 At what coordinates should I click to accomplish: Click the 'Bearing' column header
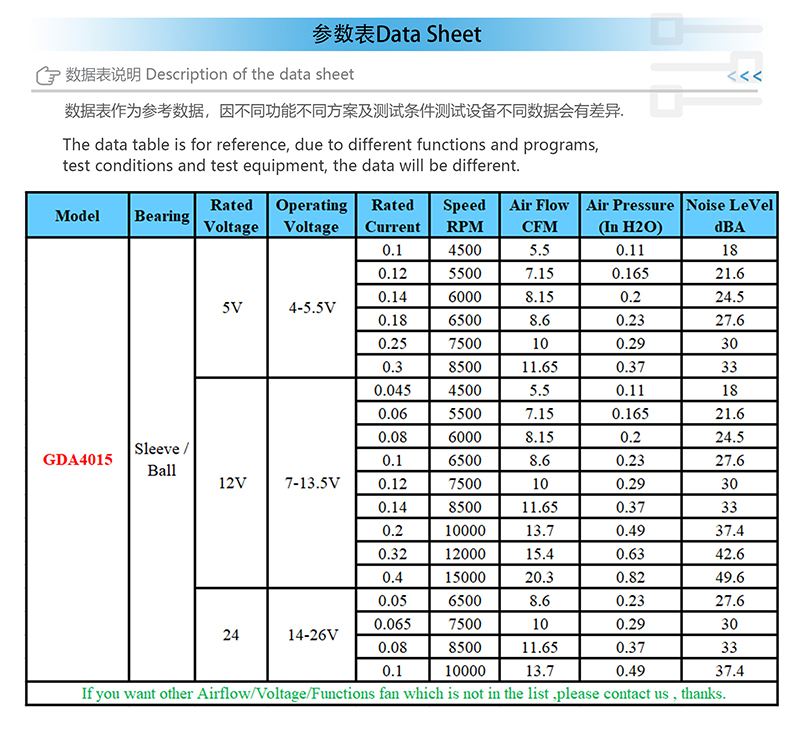pyautogui.click(x=162, y=215)
